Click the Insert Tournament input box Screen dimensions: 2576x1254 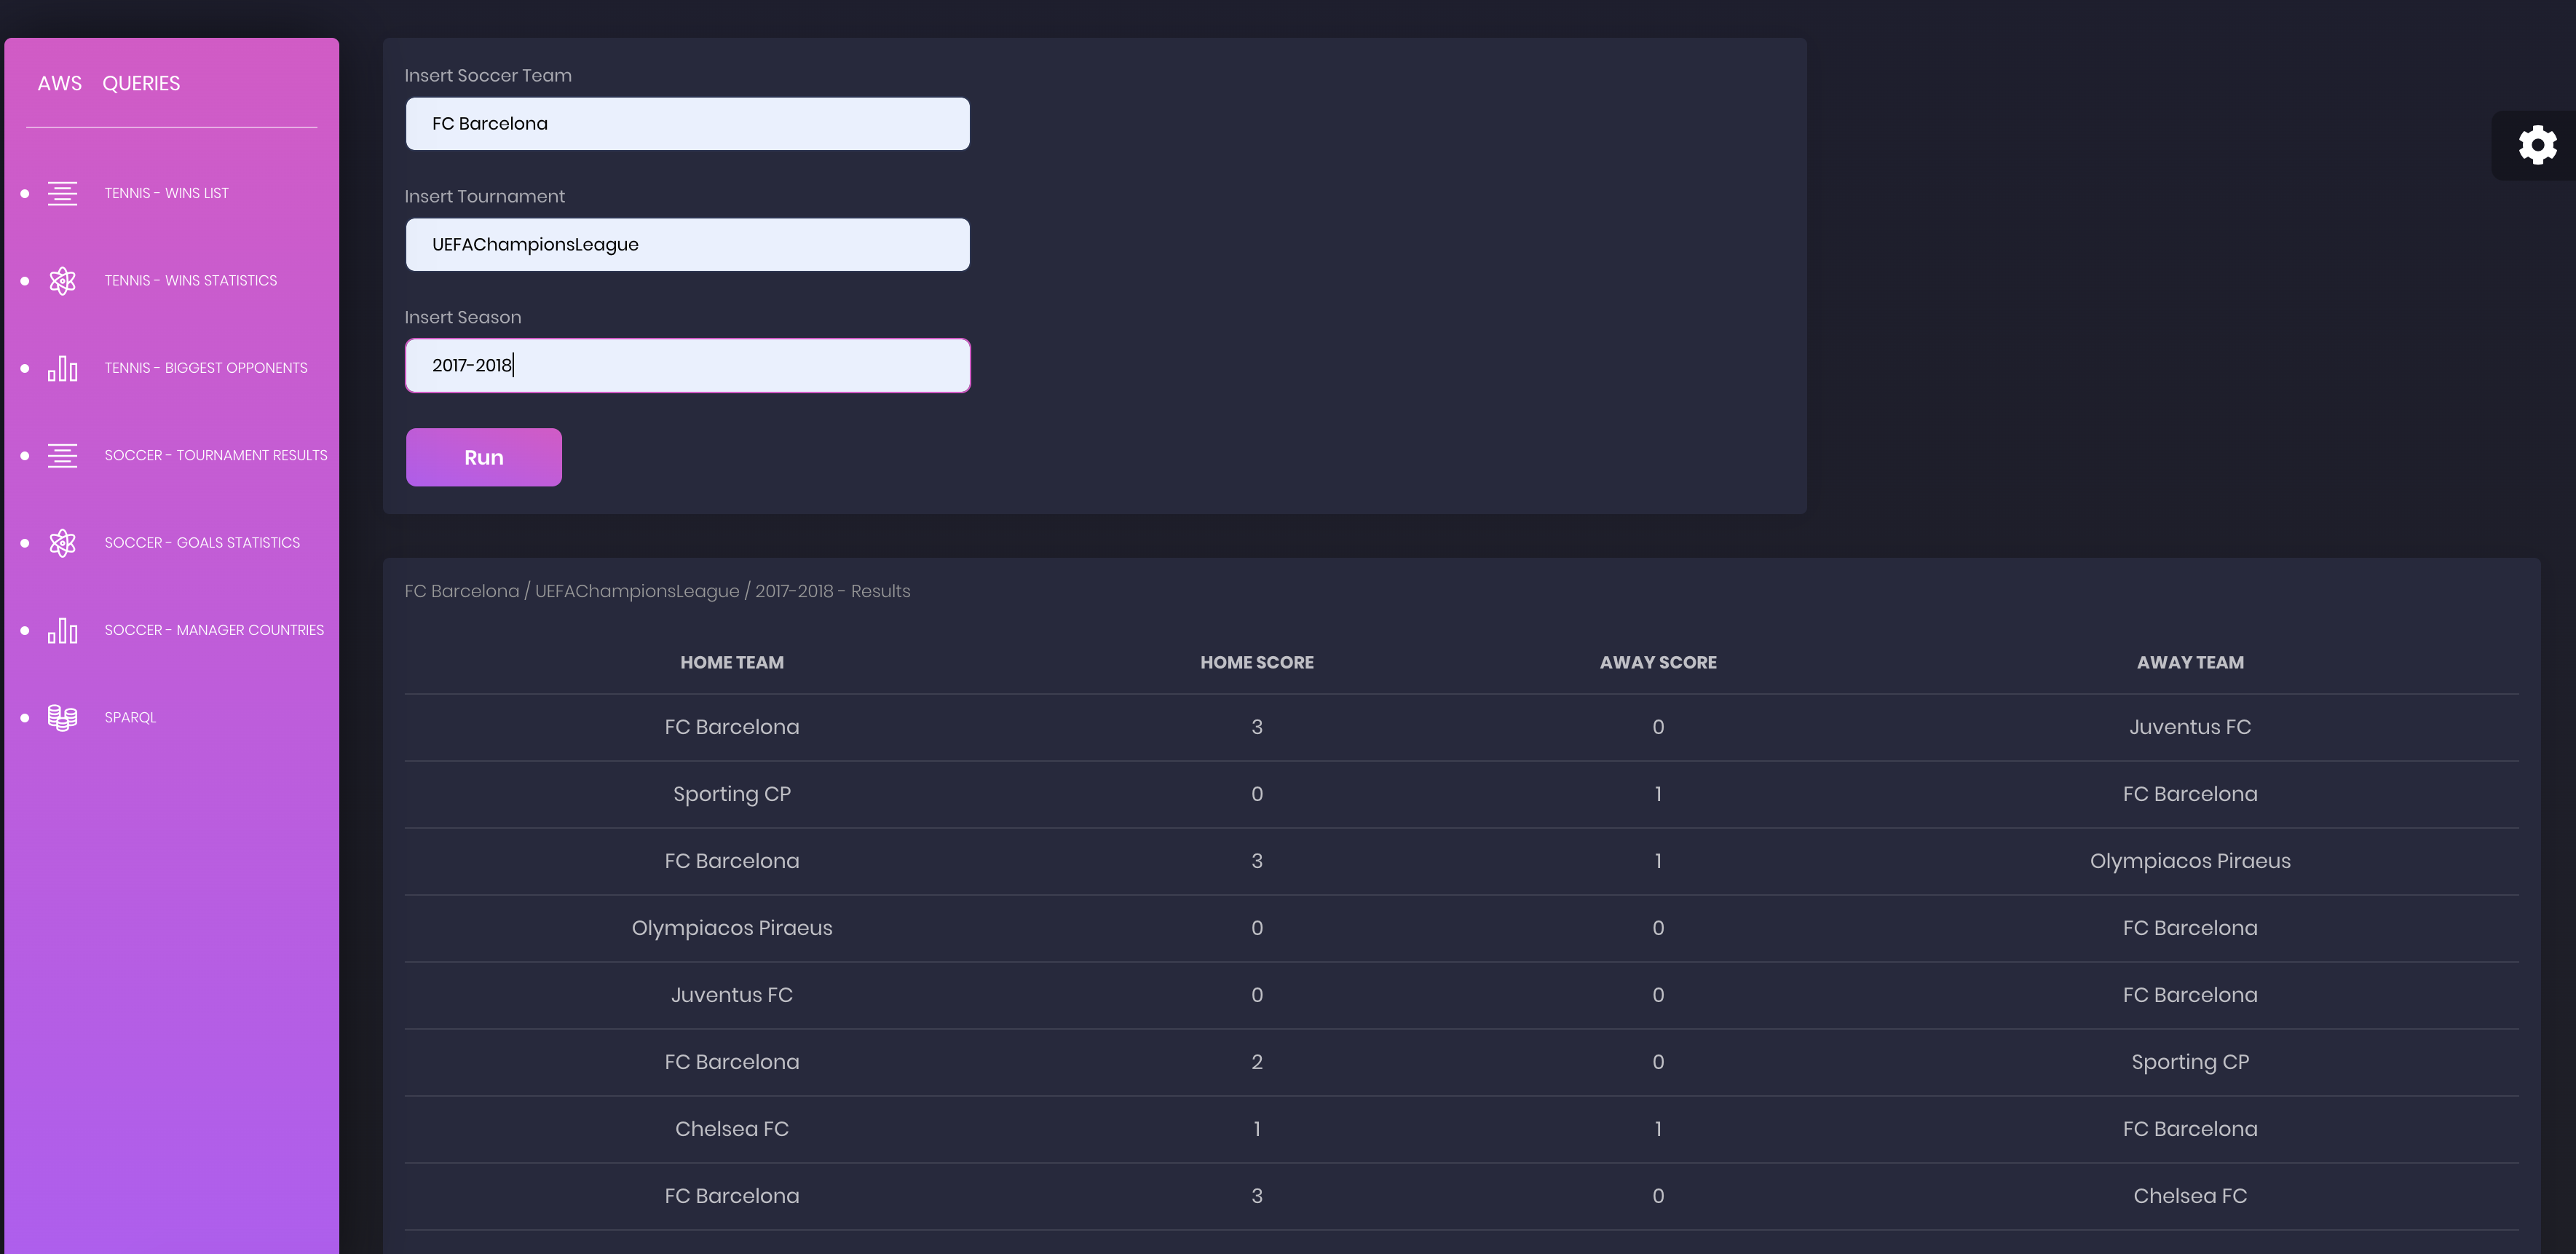pos(687,245)
